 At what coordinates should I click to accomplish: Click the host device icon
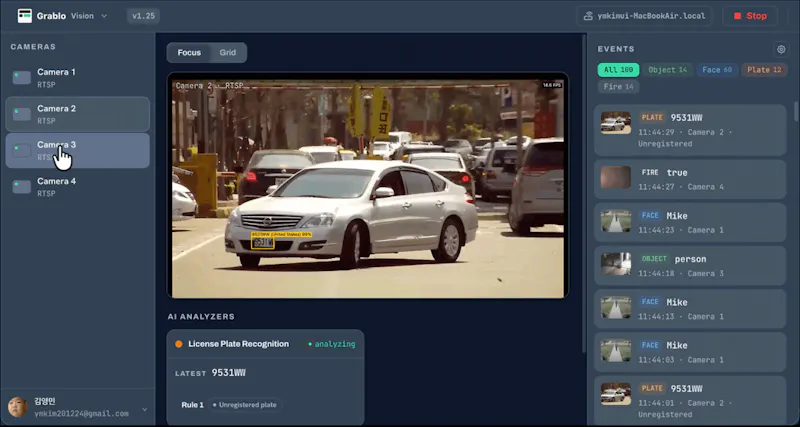(x=588, y=16)
